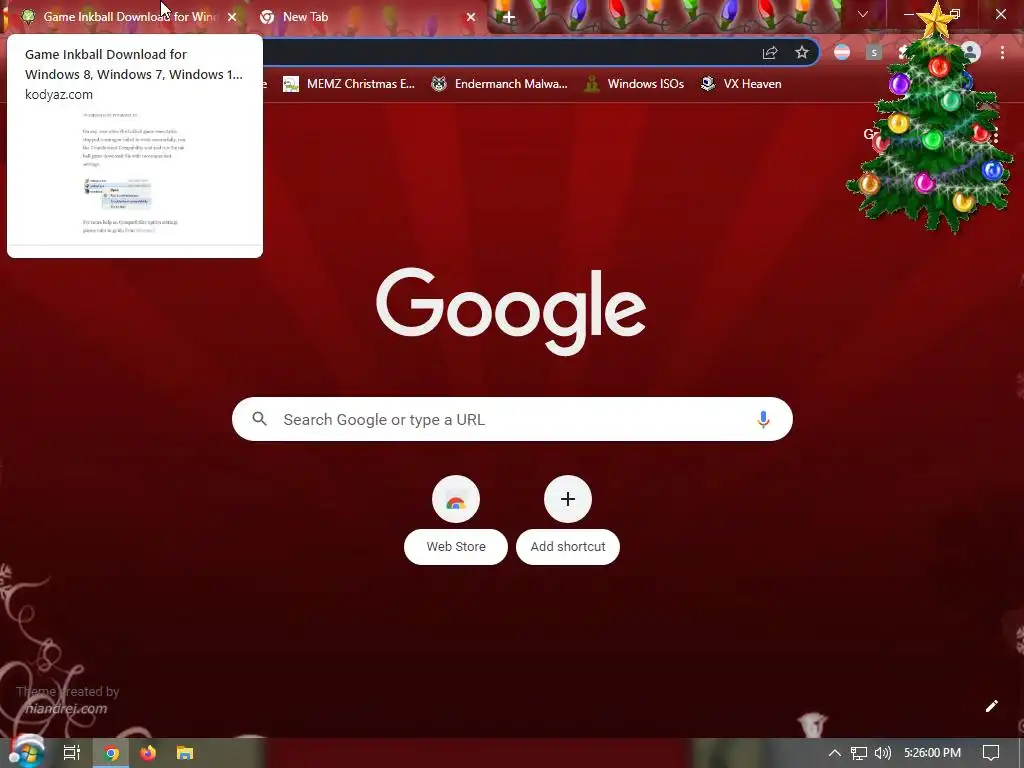Click the gray S extension icon
Image resolution: width=1024 pixels, height=768 pixels.
tap(874, 52)
